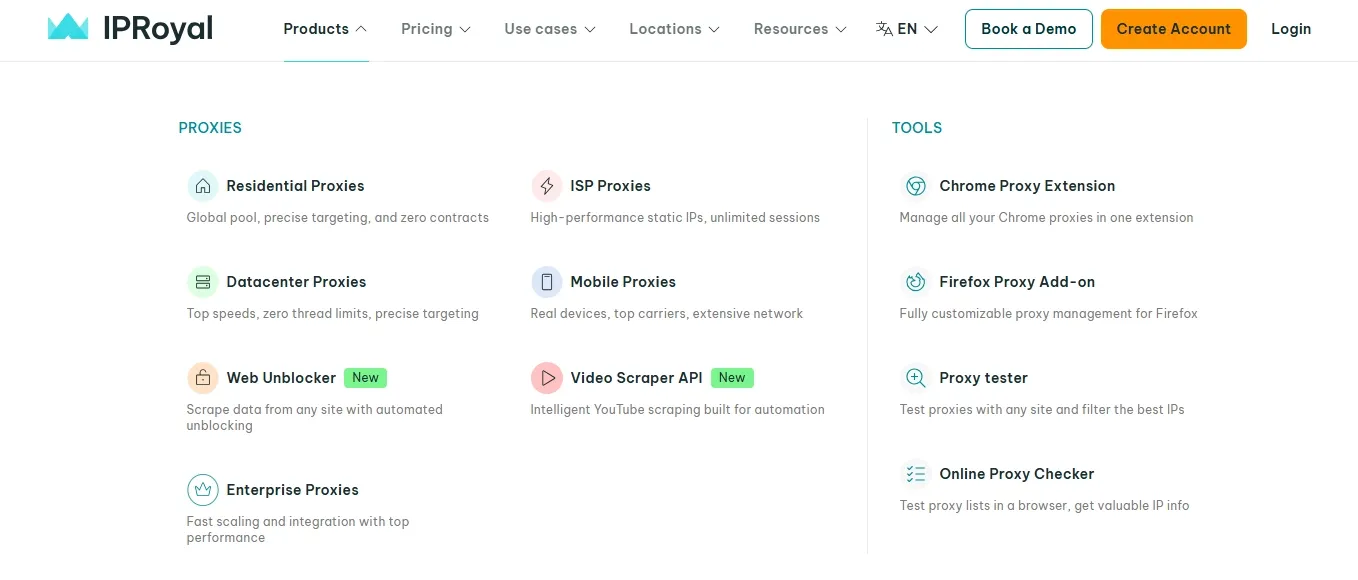Open the Proxy tester link
Image resolution: width=1358 pixels, height=580 pixels.
click(x=983, y=378)
